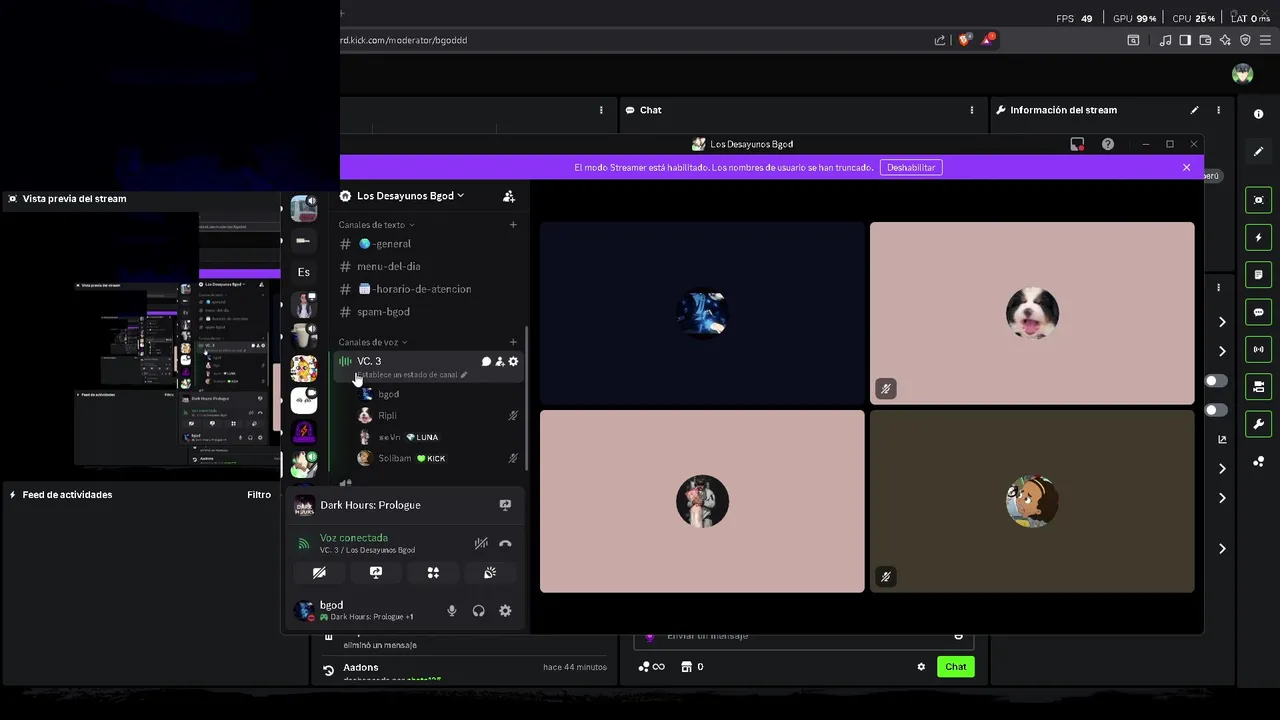Open VC. 3 channel settings gear

point(514,361)
